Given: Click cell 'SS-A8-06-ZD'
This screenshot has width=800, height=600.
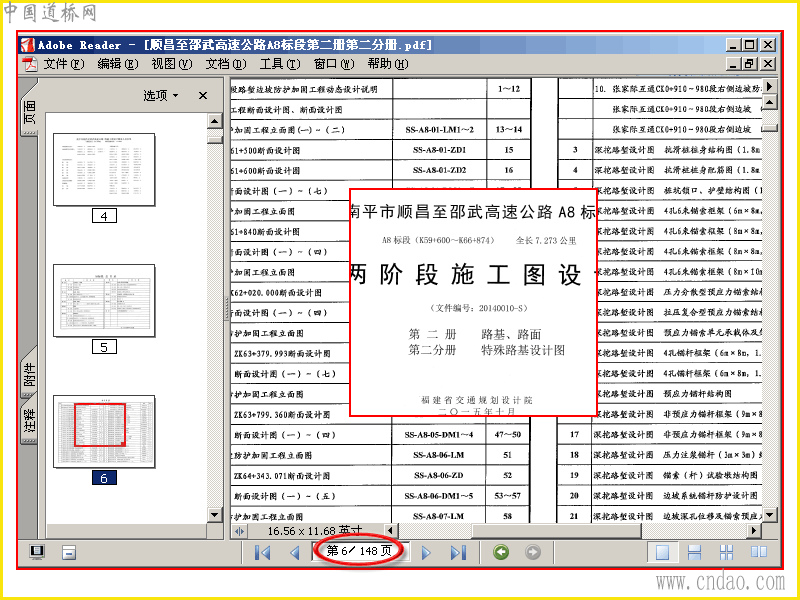Looking at the screenshot, I should pyautogui.click(x=439, y=476).
